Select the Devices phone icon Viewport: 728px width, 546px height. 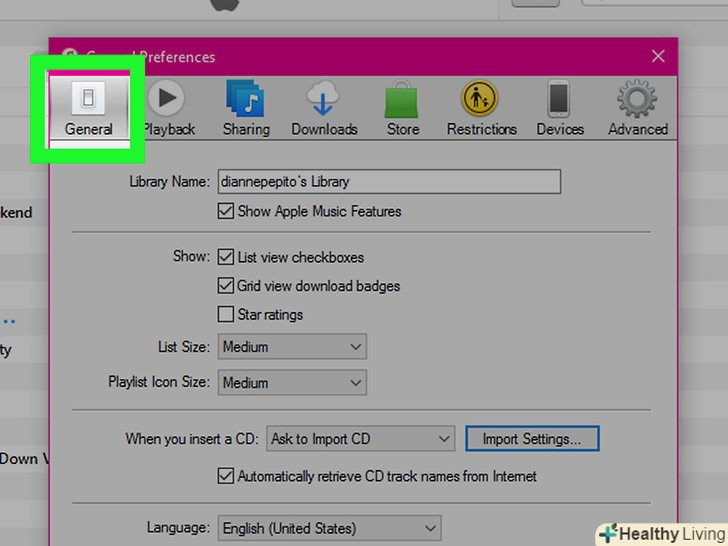559,98
